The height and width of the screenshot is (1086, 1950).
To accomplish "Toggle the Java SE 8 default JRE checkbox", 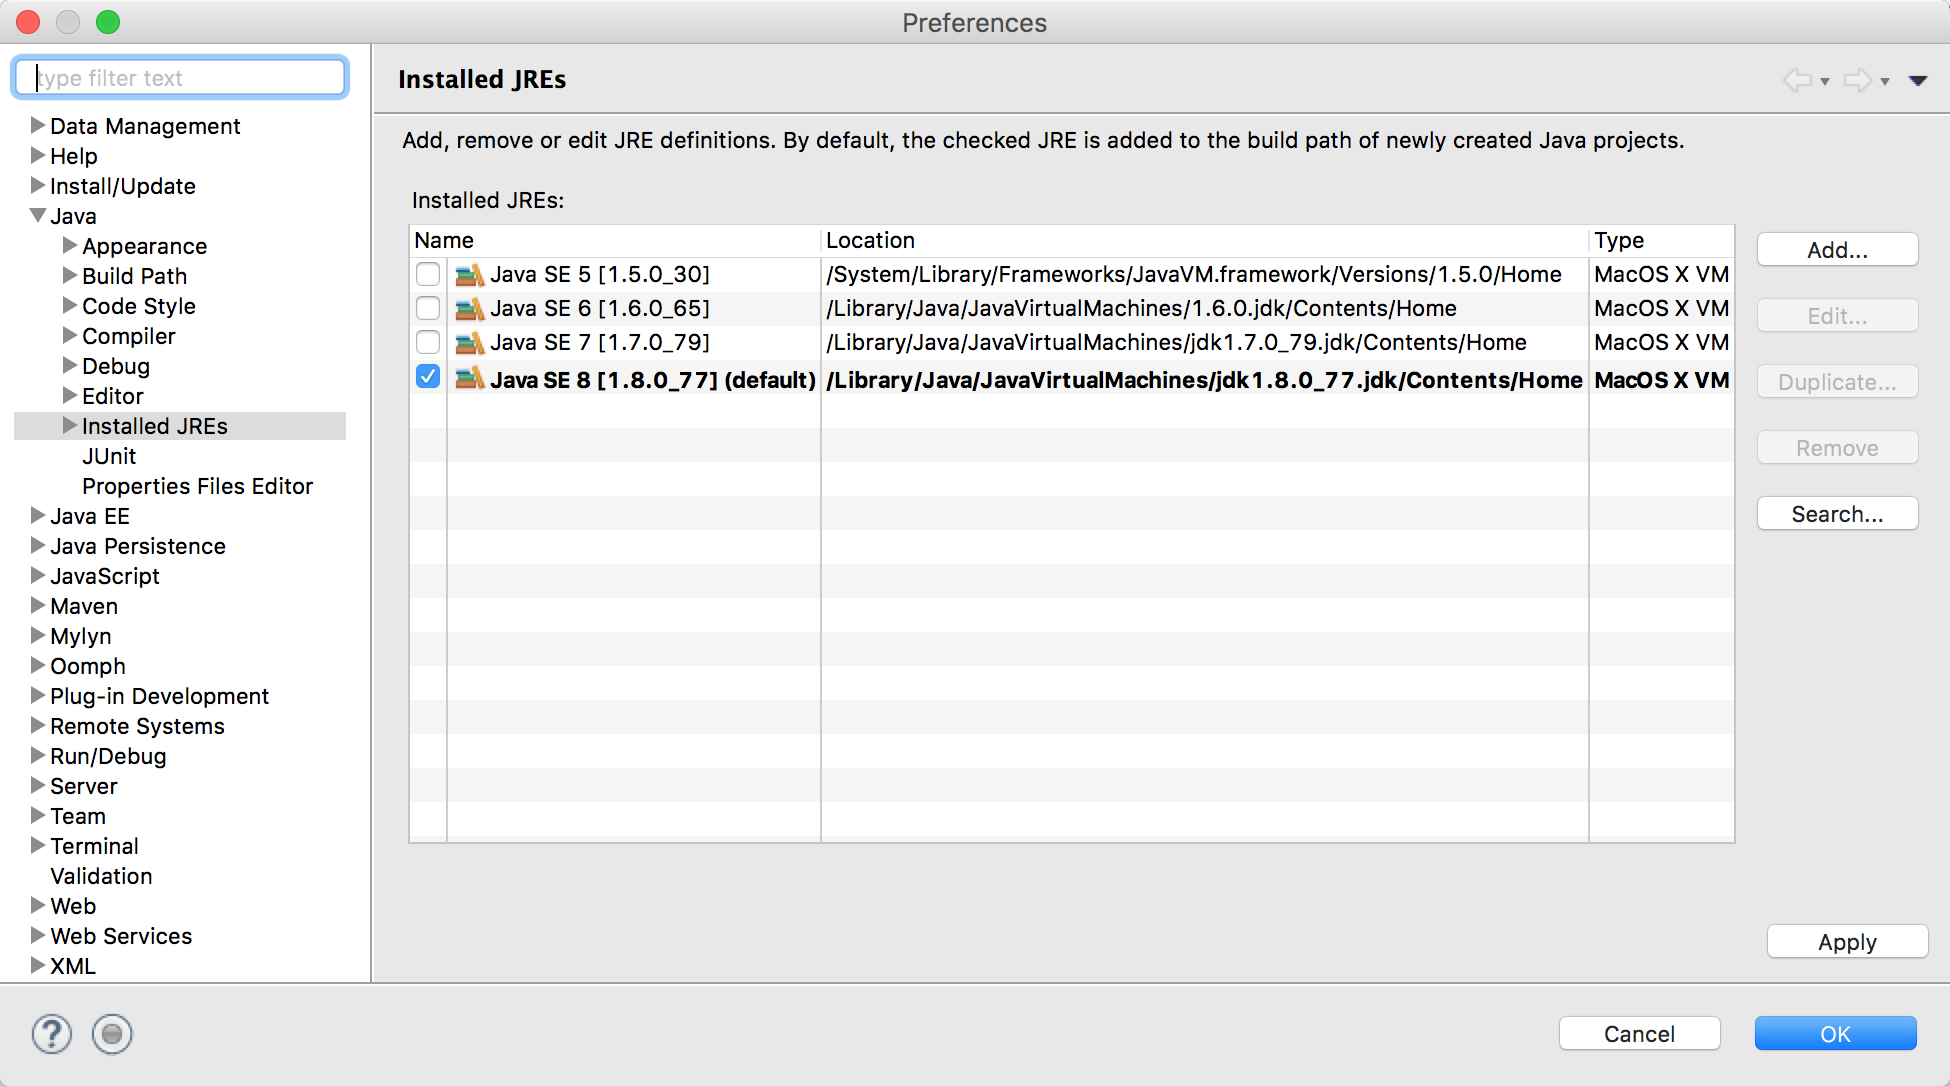I will tap(428, 376).
